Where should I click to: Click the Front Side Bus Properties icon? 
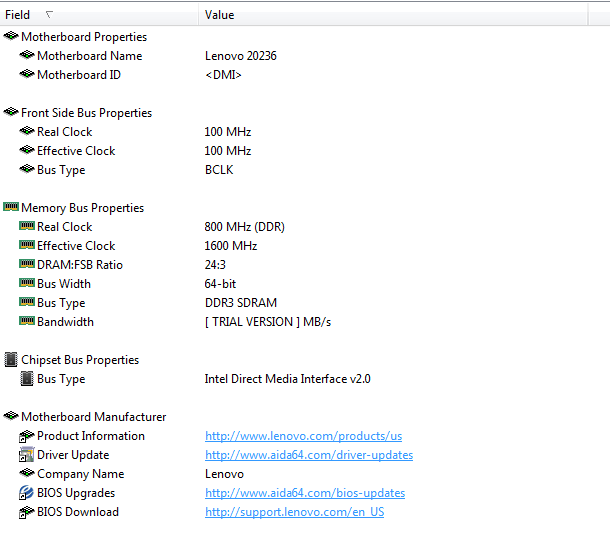coord(11,112)
